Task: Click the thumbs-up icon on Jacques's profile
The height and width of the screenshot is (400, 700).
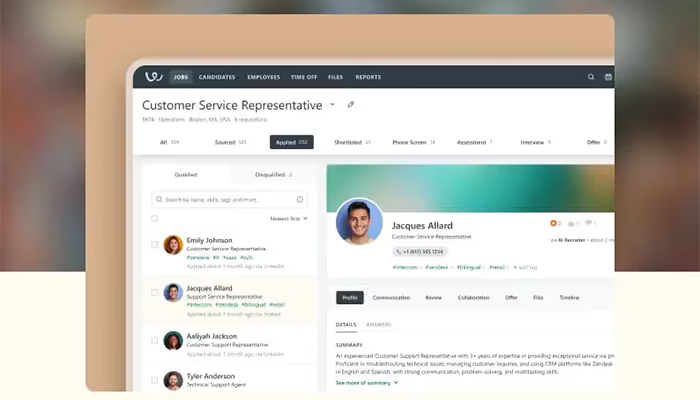Action: [571, 223]
